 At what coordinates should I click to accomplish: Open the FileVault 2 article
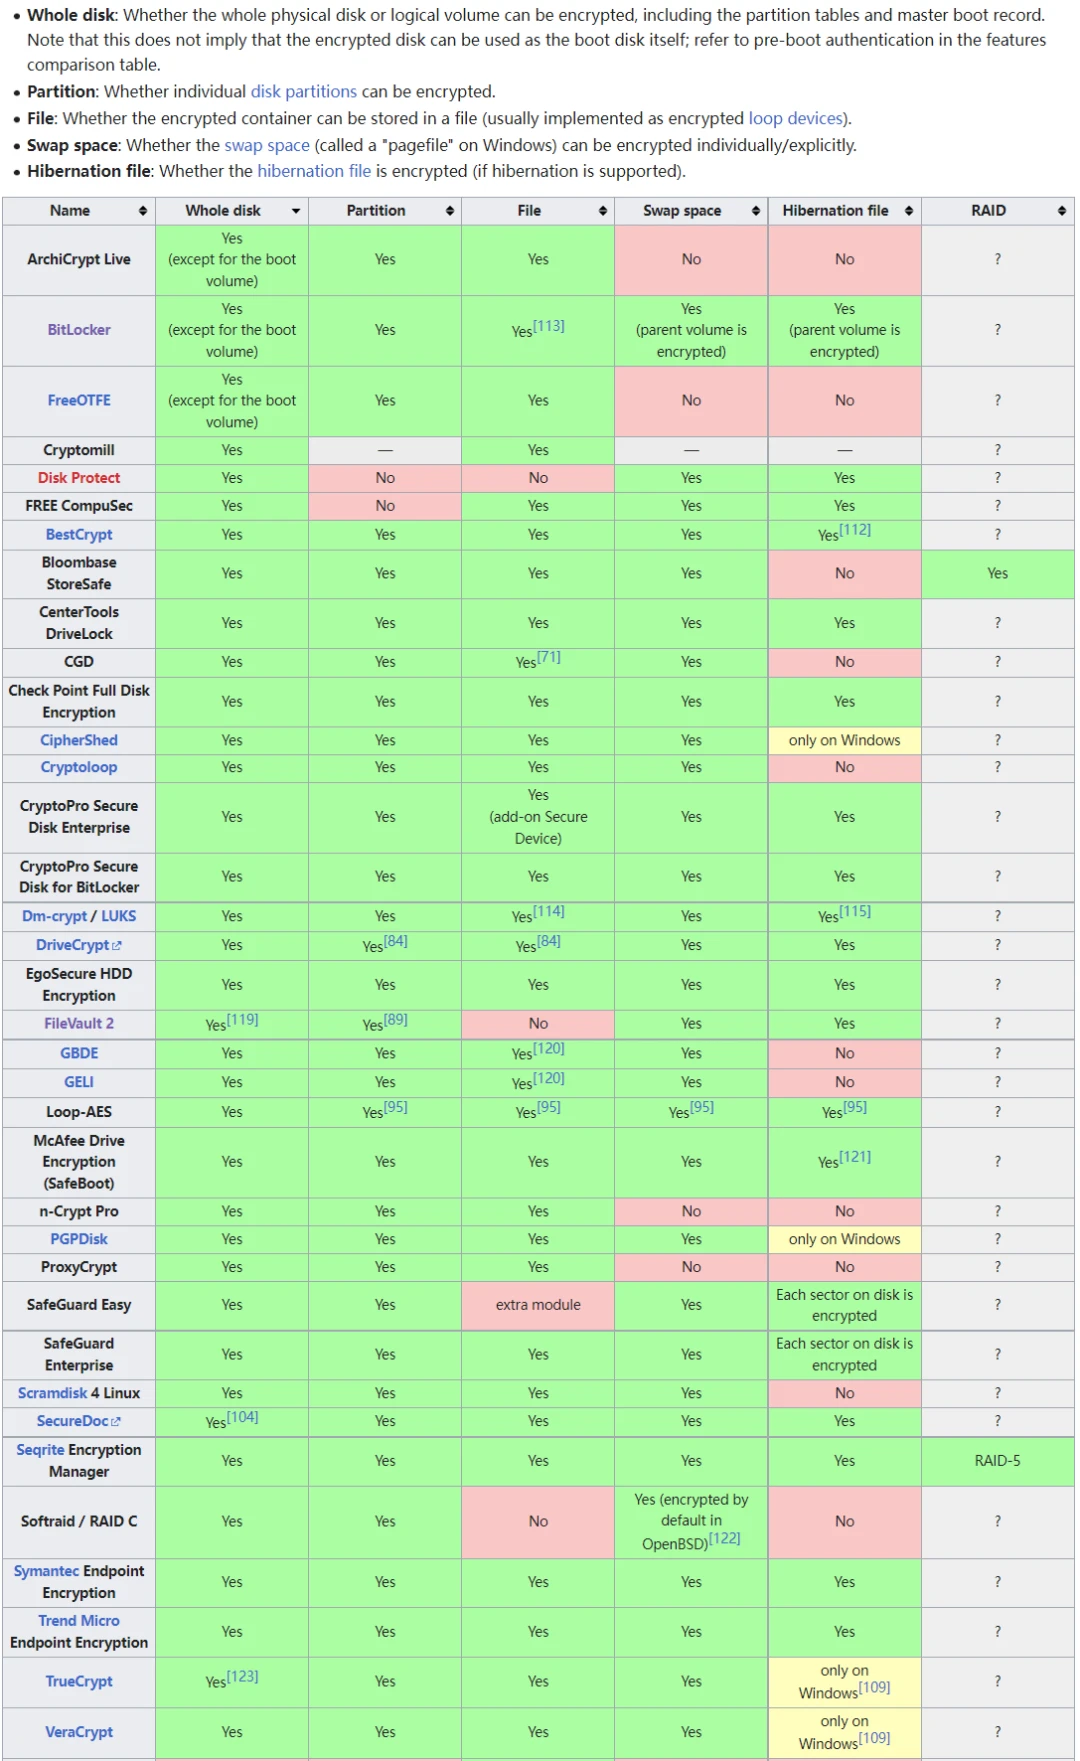tap(79, 1024)
